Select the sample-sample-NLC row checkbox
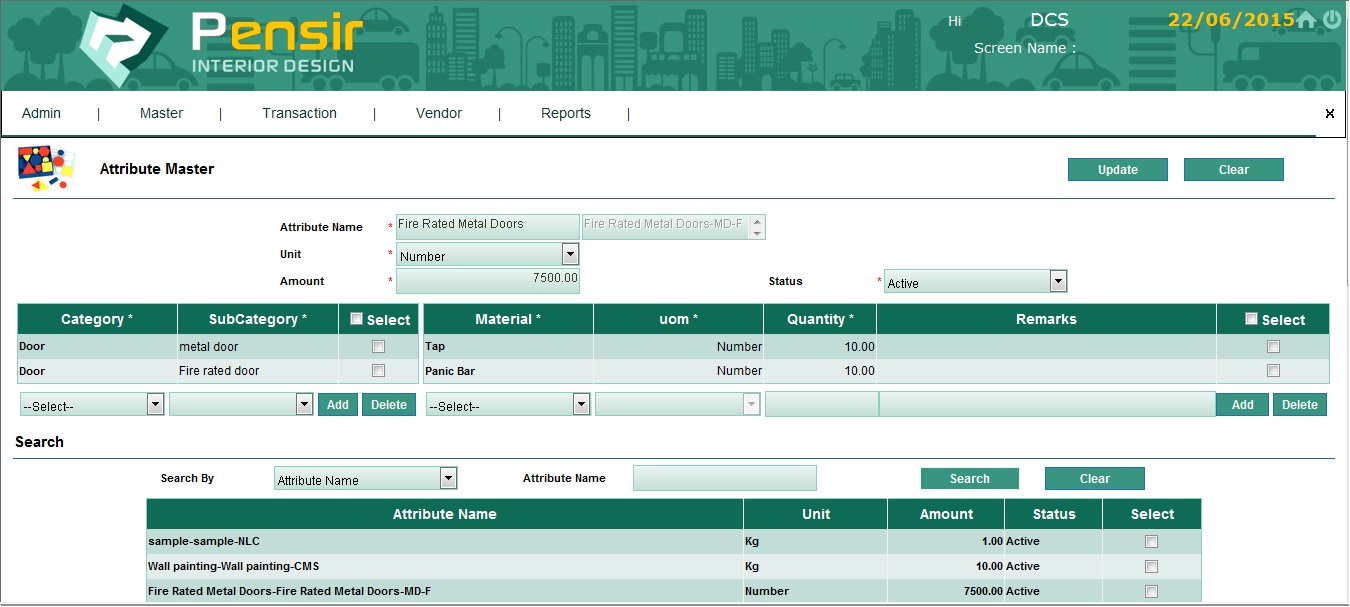Viewport: 1350px width, 607px height. point(1151,542)
